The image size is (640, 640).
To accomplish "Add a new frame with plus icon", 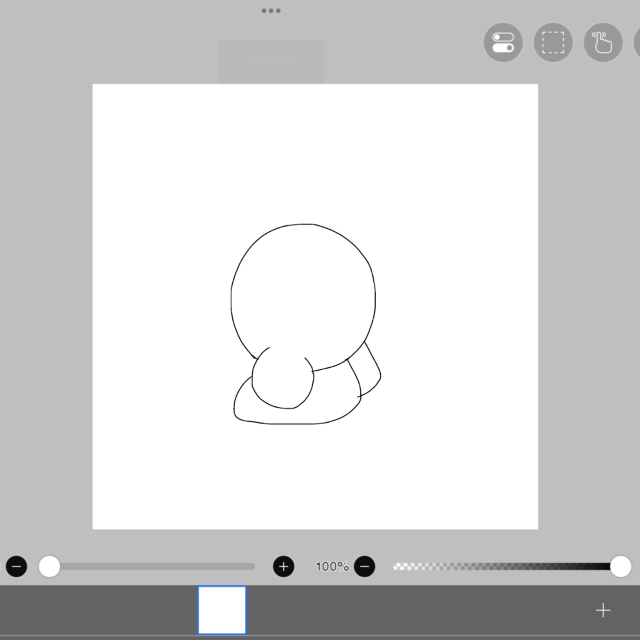I will point(602,610).
